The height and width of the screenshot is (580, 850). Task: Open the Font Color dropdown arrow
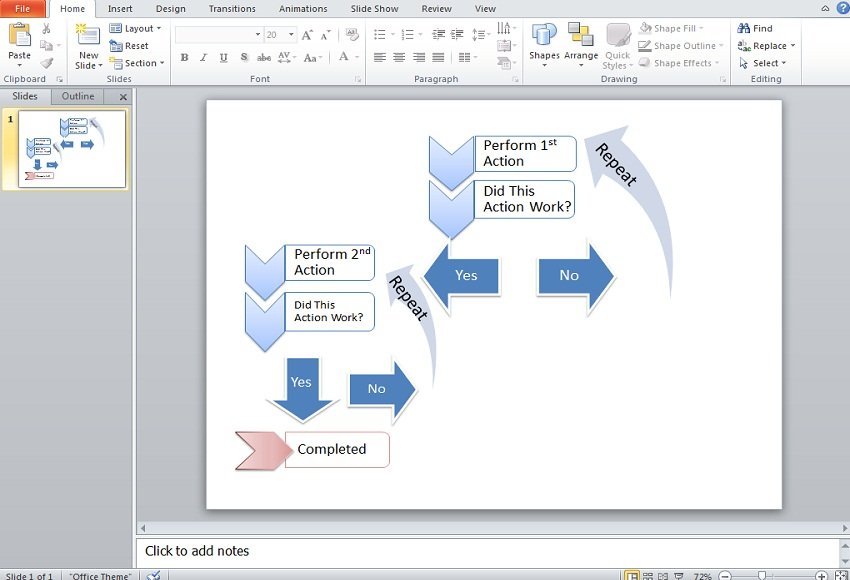click(x=357, y=57)
